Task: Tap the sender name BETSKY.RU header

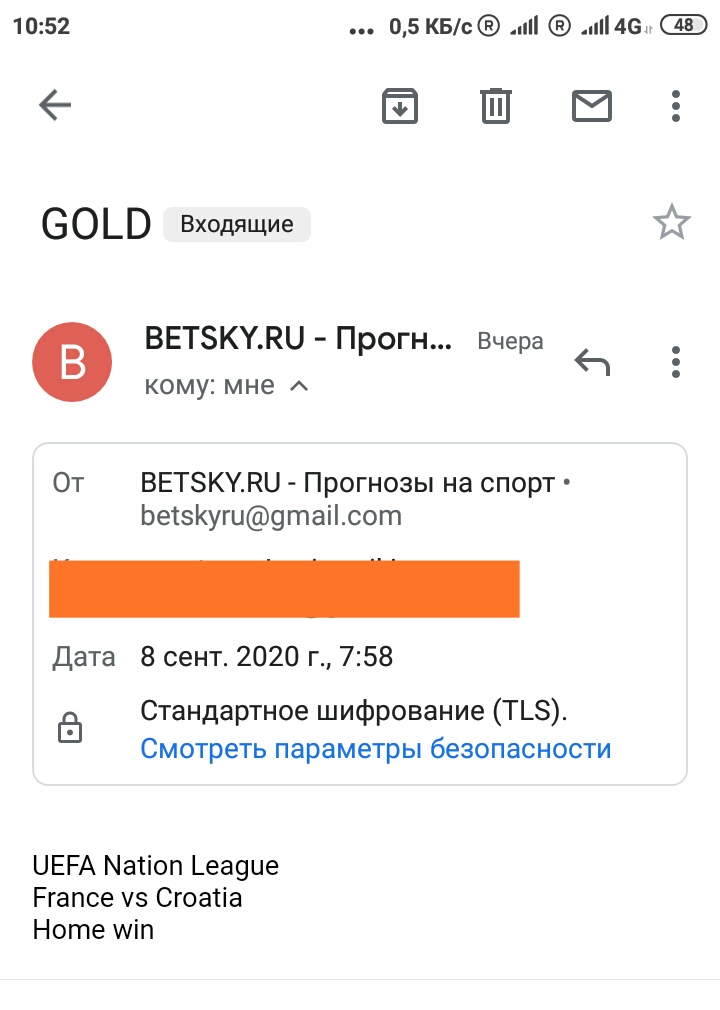Action: click(298, 338)
